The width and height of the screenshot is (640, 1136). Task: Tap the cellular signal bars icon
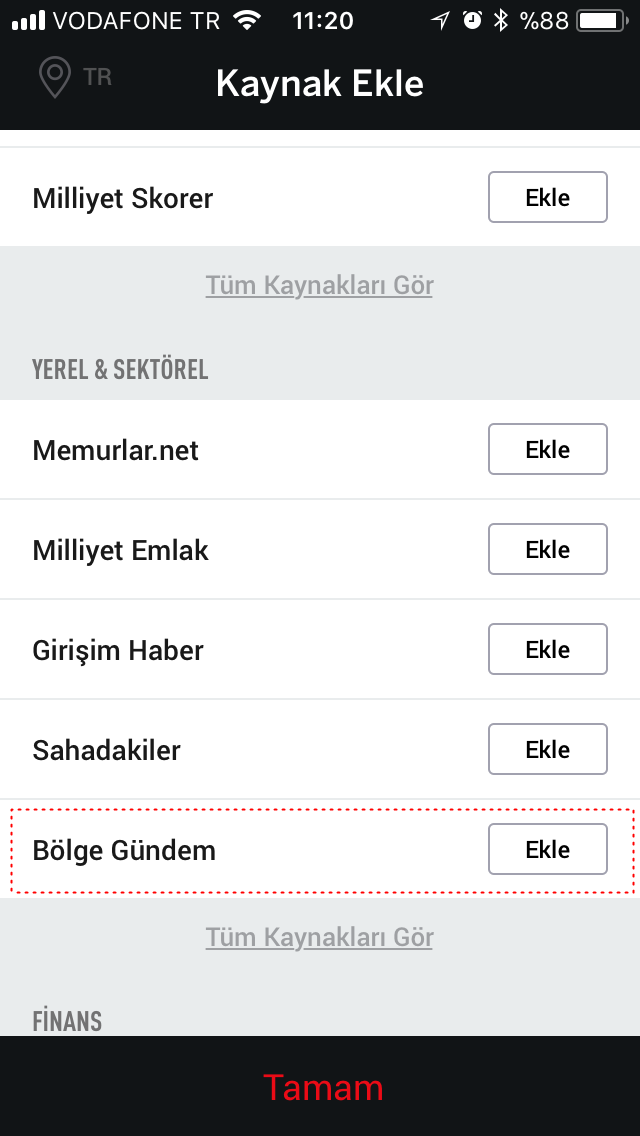(28, 20)
